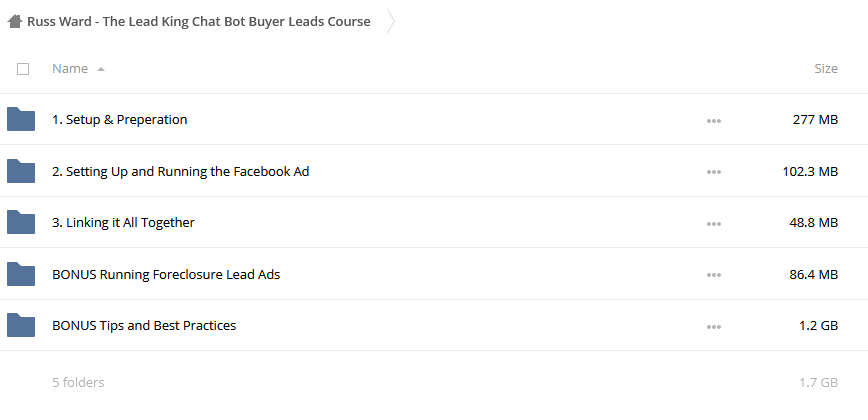Image resolution: width=868 pixels, height=420 pixels.
Task: Toggle the sort arrow next to Name
Action: click(x=101, y=69)
